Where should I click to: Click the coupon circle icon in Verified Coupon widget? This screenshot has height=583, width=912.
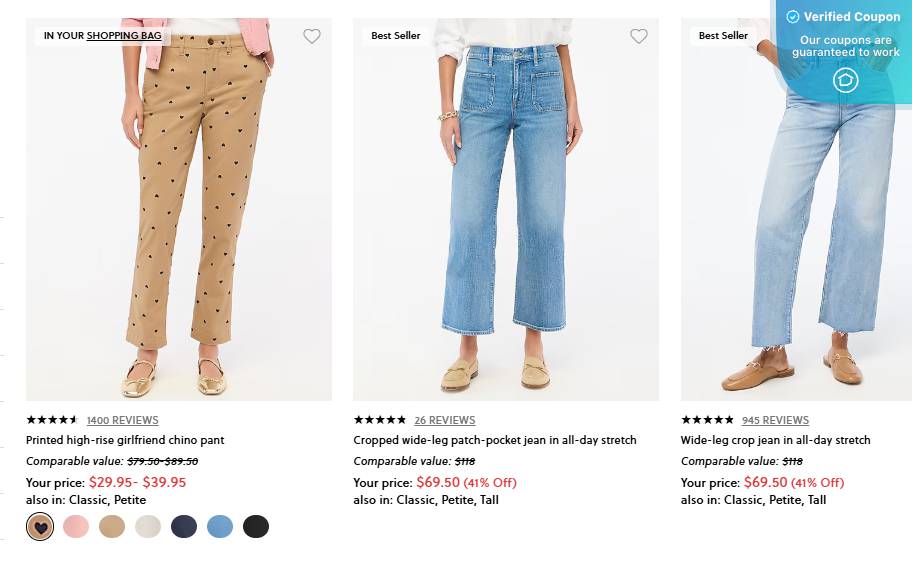pyautogui.click(x=845, y=80)
